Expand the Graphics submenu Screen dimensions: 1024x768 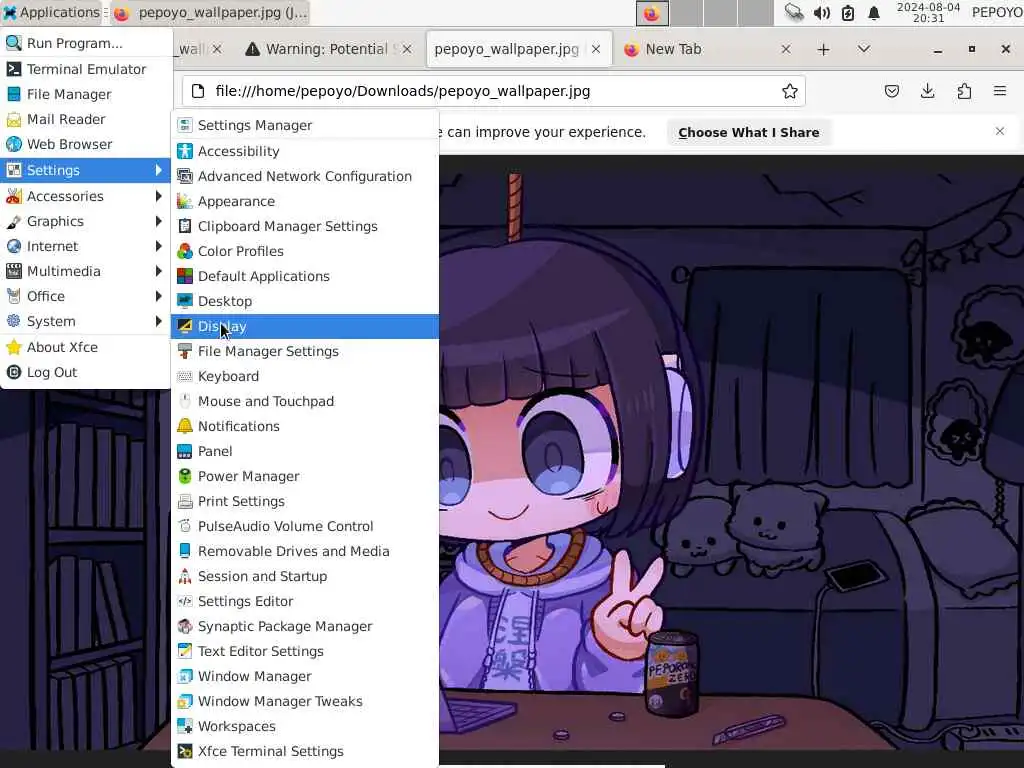(x=85, y=221)
